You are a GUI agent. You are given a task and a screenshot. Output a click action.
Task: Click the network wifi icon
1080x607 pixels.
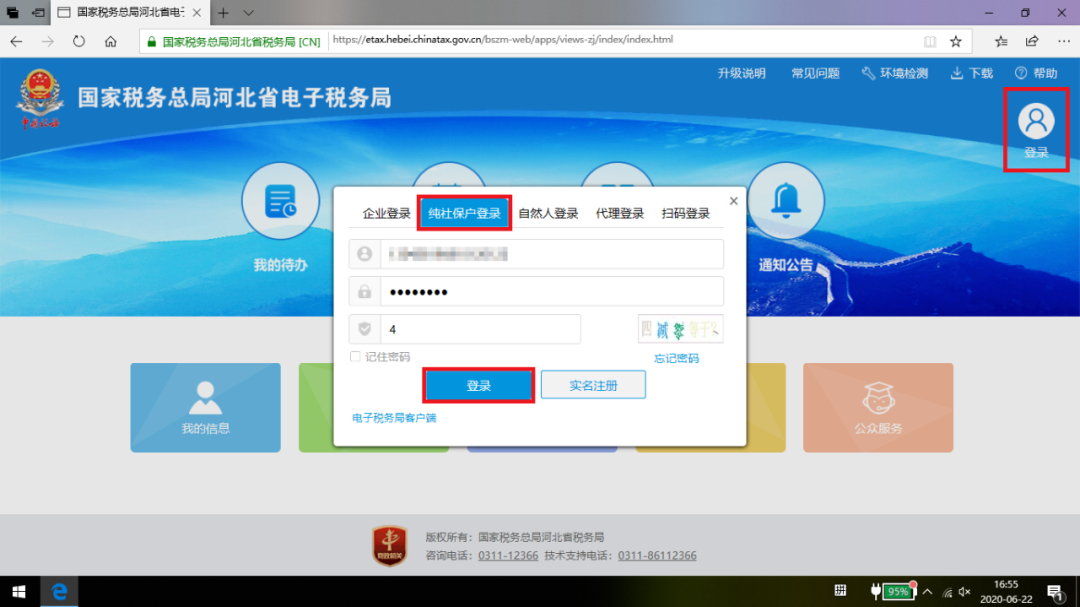(947, 592)
